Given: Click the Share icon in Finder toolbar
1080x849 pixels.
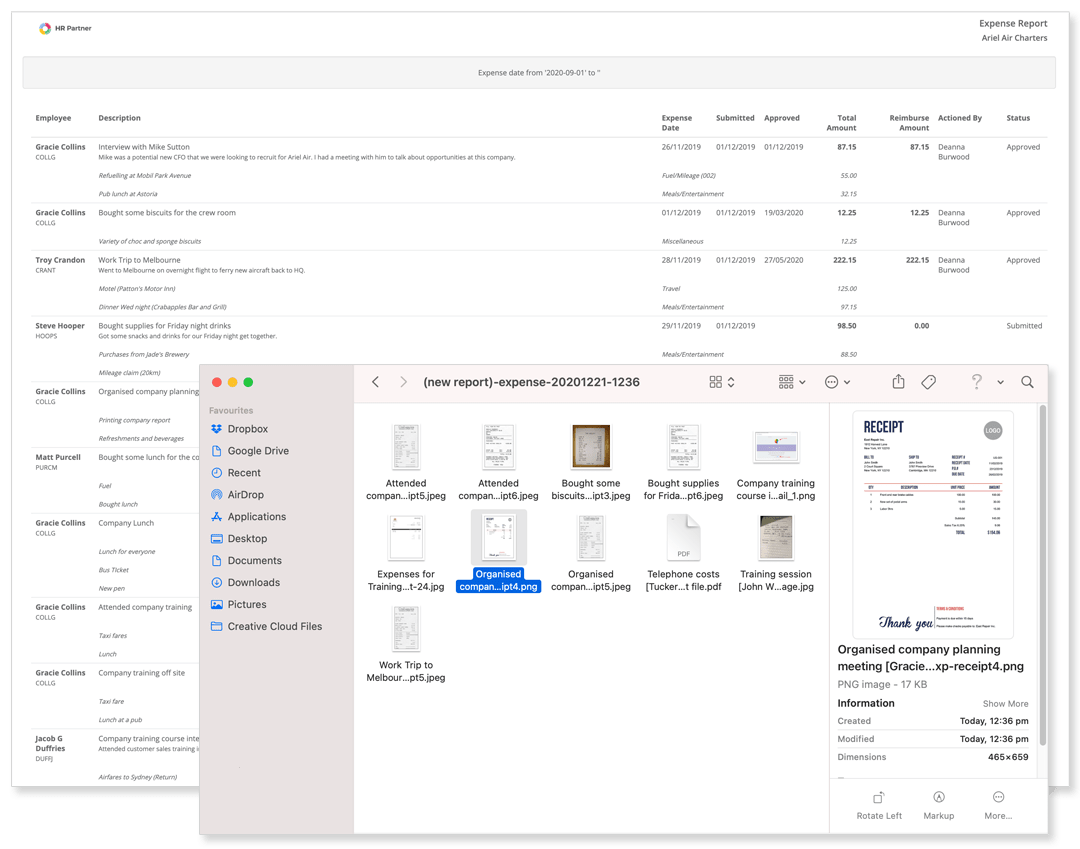Looking at the screenshot, I should pos(898,382).
